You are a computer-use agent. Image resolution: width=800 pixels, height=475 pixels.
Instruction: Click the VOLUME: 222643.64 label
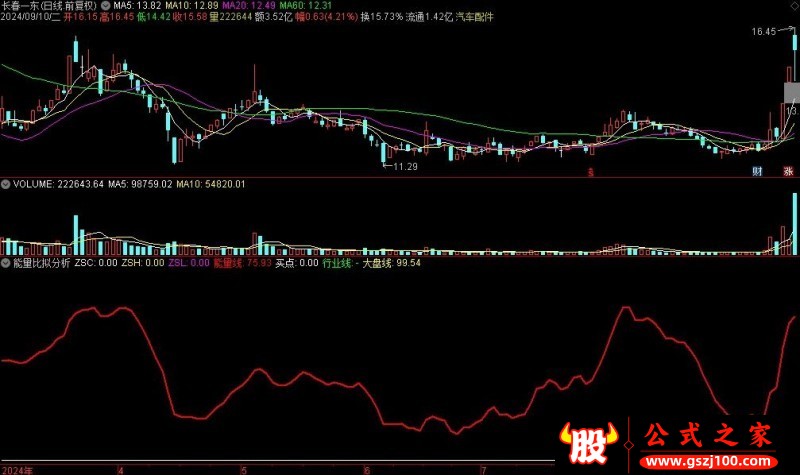pyautogui.click(x=58, y=184)
